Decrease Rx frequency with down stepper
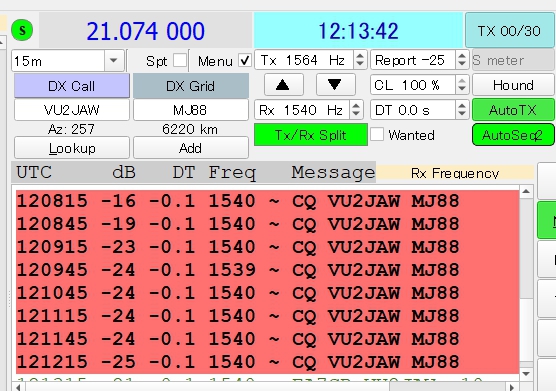Image resolution: width=556 pixels, height=391 pixels. 356,114
